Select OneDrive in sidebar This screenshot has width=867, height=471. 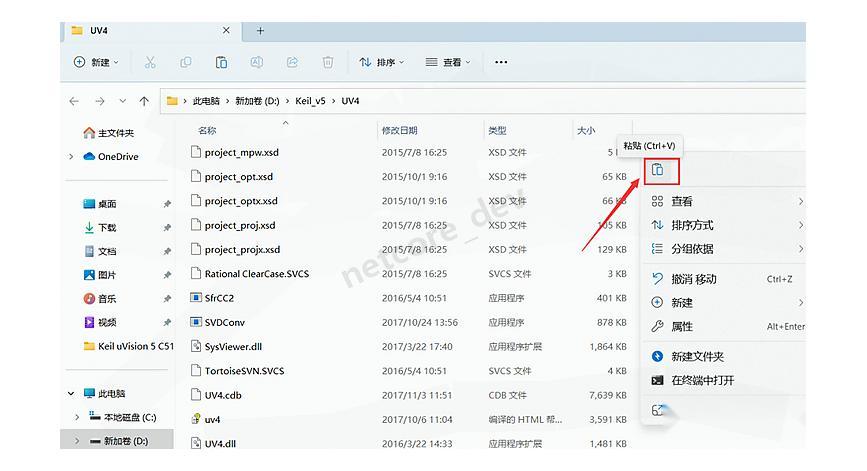pyautogui.click(x=111, y=157)
